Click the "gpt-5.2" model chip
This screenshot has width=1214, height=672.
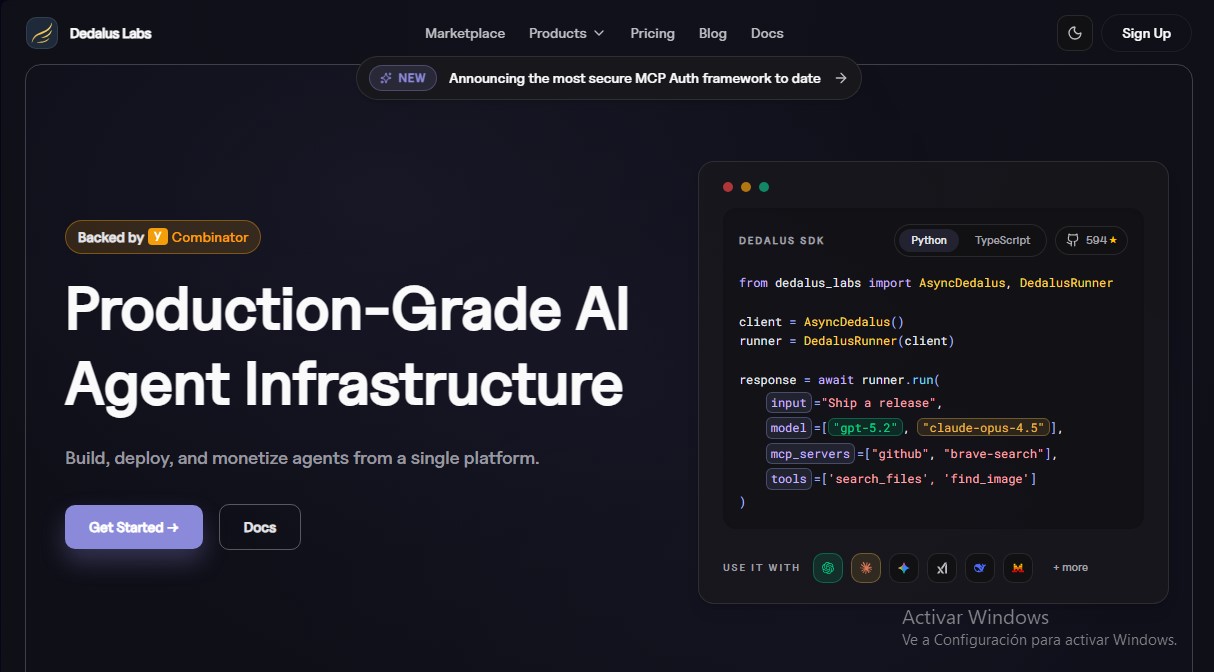(x=867, y=428)
